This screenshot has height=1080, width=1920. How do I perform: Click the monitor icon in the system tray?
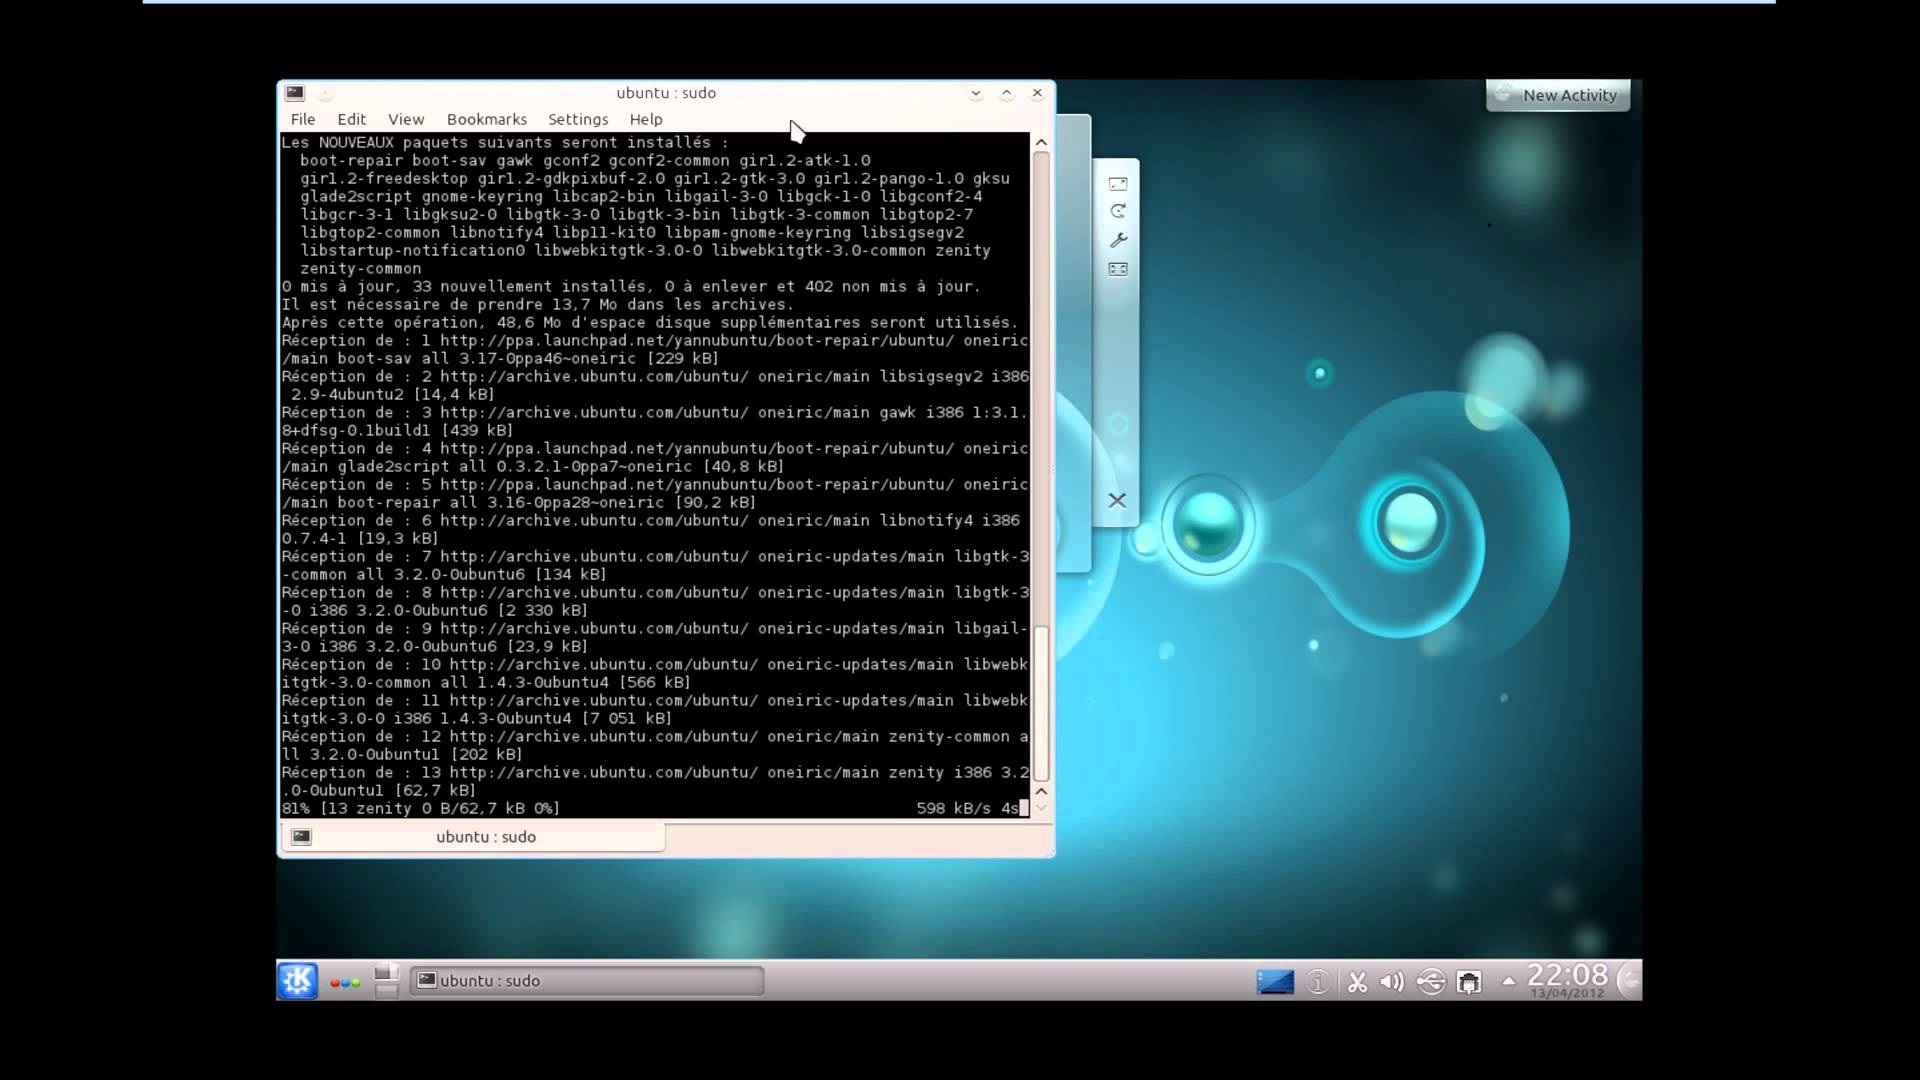[1275, 982]
